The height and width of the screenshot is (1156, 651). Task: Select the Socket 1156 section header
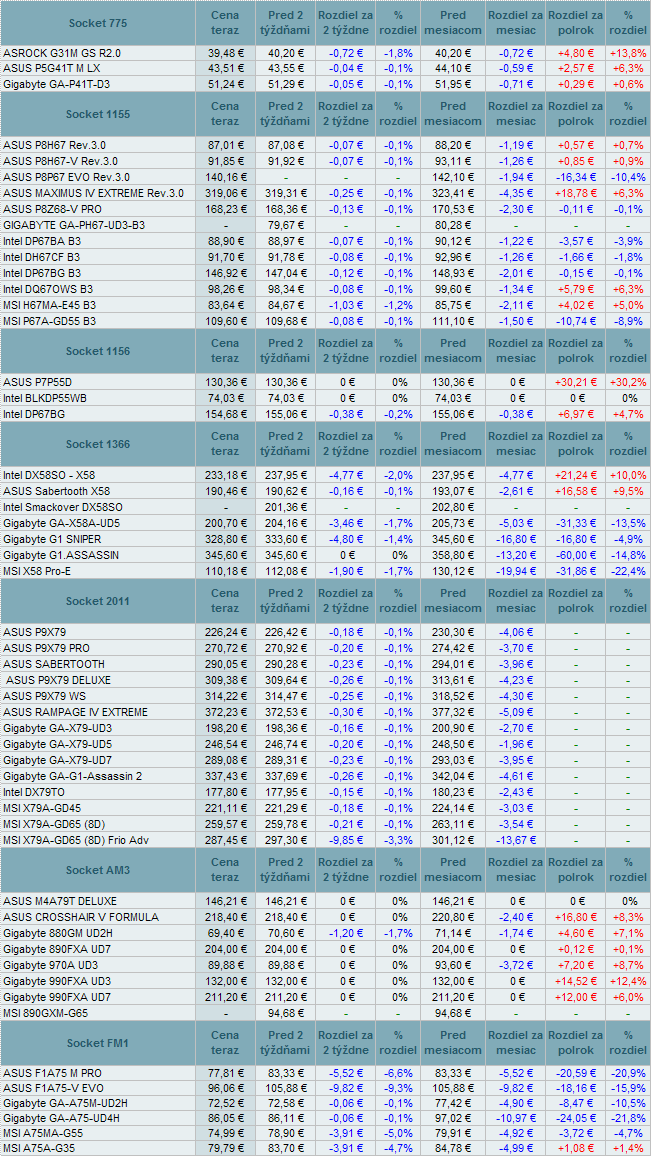tap(97, 351)
